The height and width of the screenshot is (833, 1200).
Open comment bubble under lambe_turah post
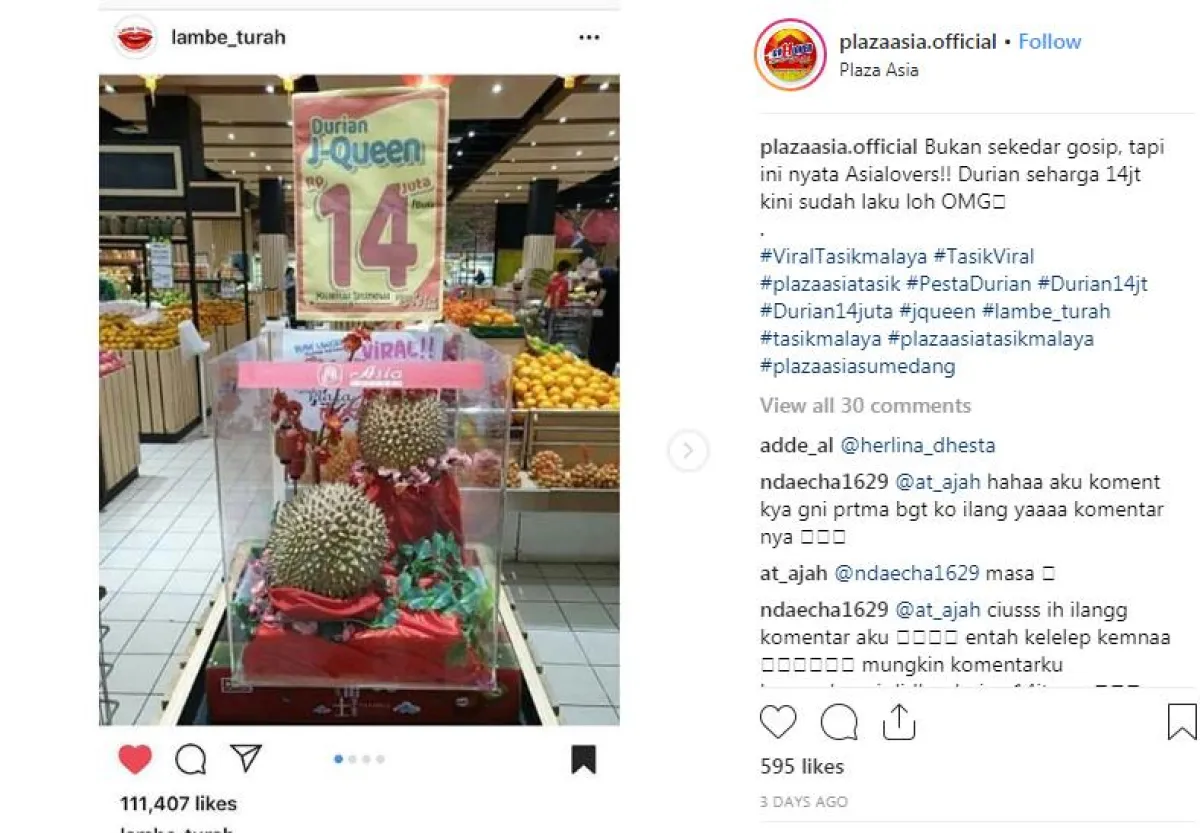pyautogui.click(x=190, y=760)
